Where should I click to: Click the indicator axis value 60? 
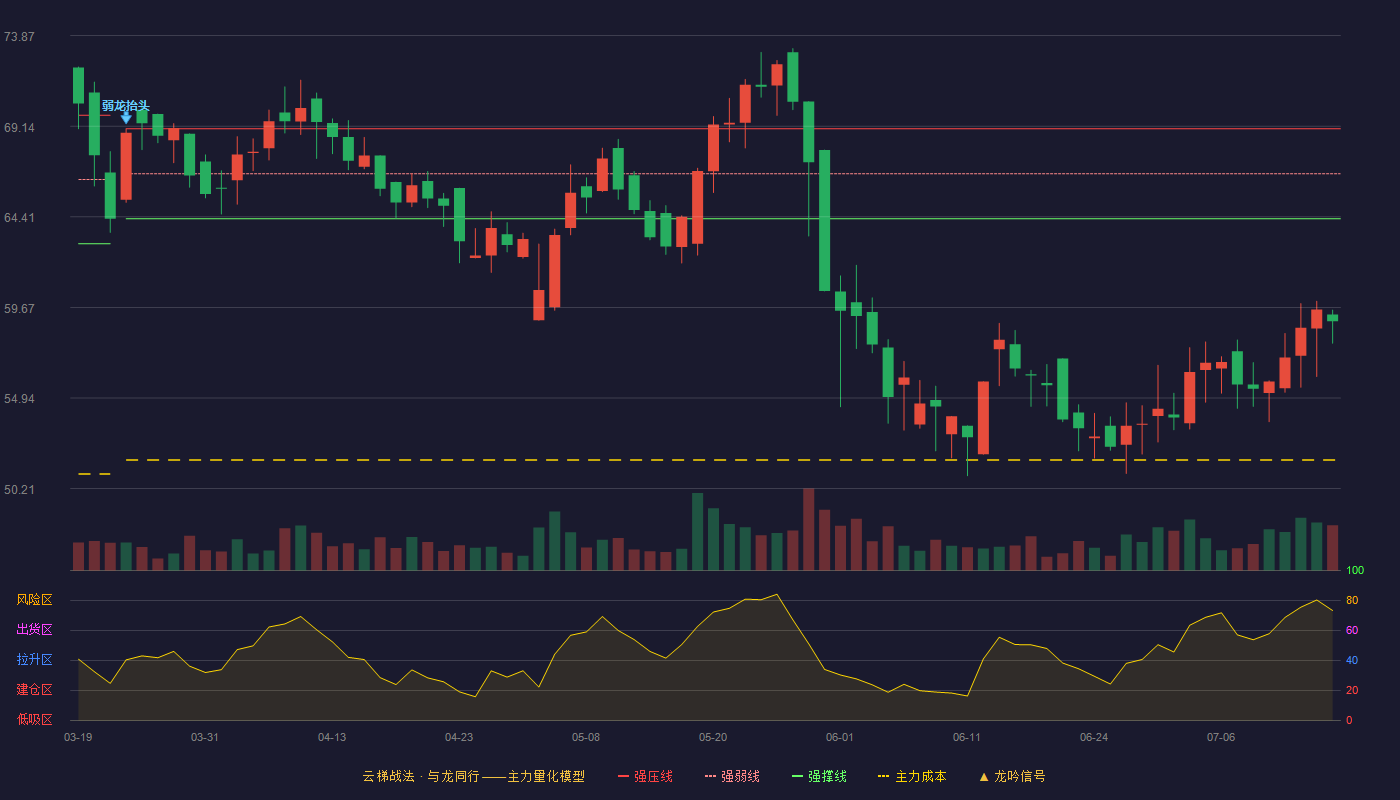click(x=1352, y=630)
